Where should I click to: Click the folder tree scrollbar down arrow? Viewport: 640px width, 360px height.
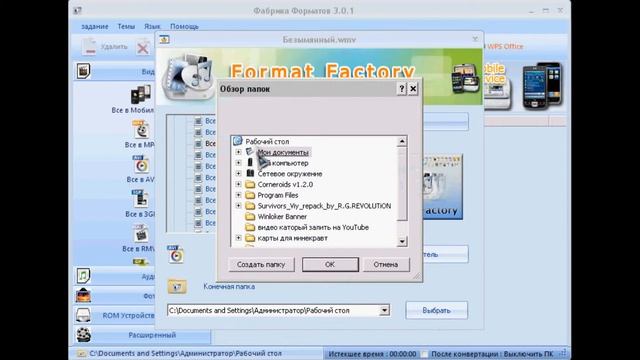click(402, 241)
